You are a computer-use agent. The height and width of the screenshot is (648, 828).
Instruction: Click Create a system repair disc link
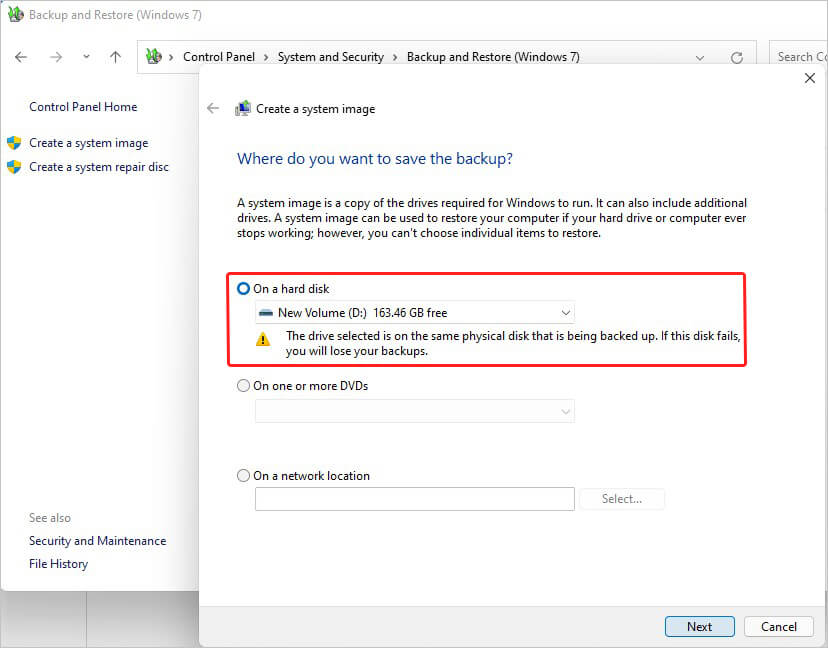[x=99, y=167]
